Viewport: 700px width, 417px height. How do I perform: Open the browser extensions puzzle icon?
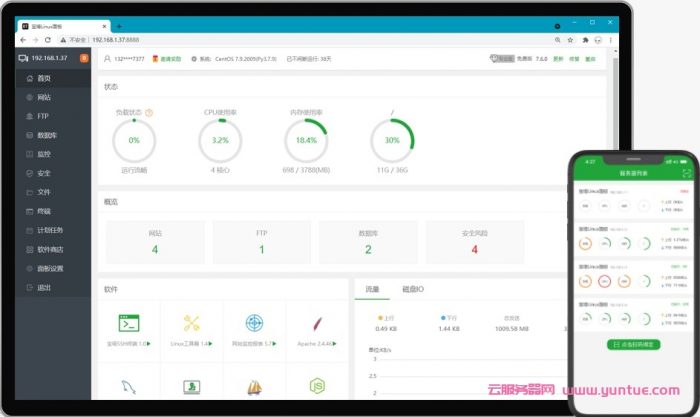pyautogui.click(x=585, y=40)
